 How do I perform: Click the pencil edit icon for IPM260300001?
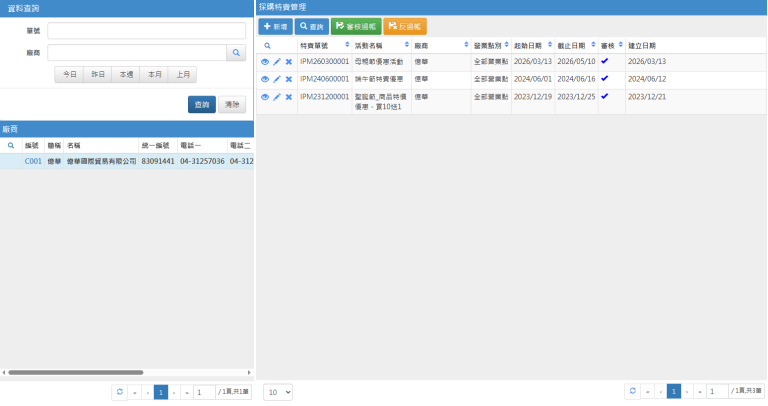coord(277,62)
